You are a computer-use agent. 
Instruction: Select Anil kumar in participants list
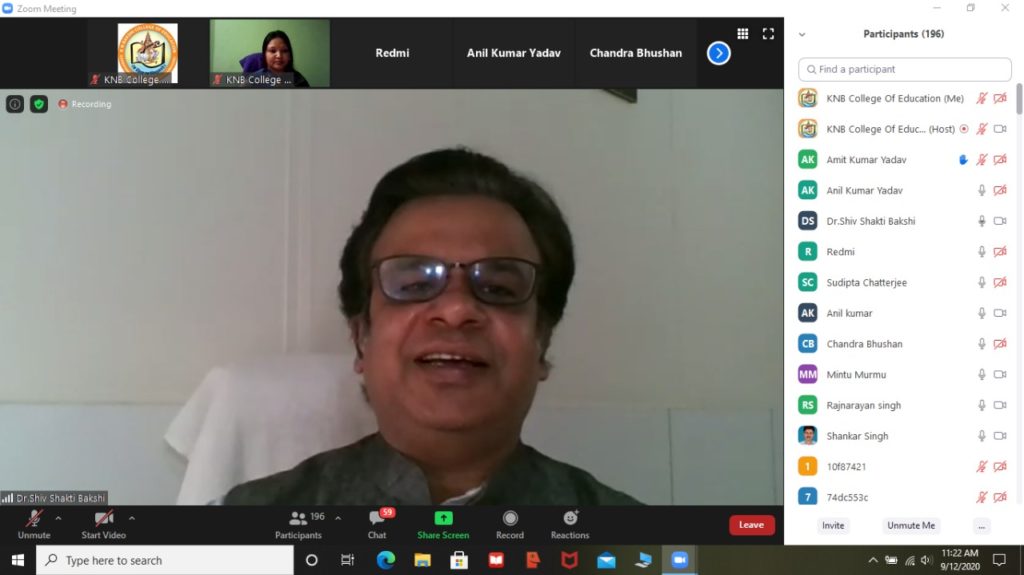tap(903, 313)
